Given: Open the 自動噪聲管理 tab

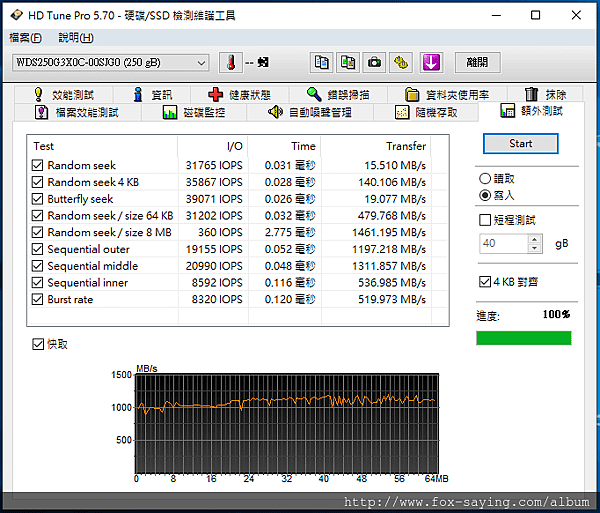Looking at the screenshot, I should (x=310, y=112).
